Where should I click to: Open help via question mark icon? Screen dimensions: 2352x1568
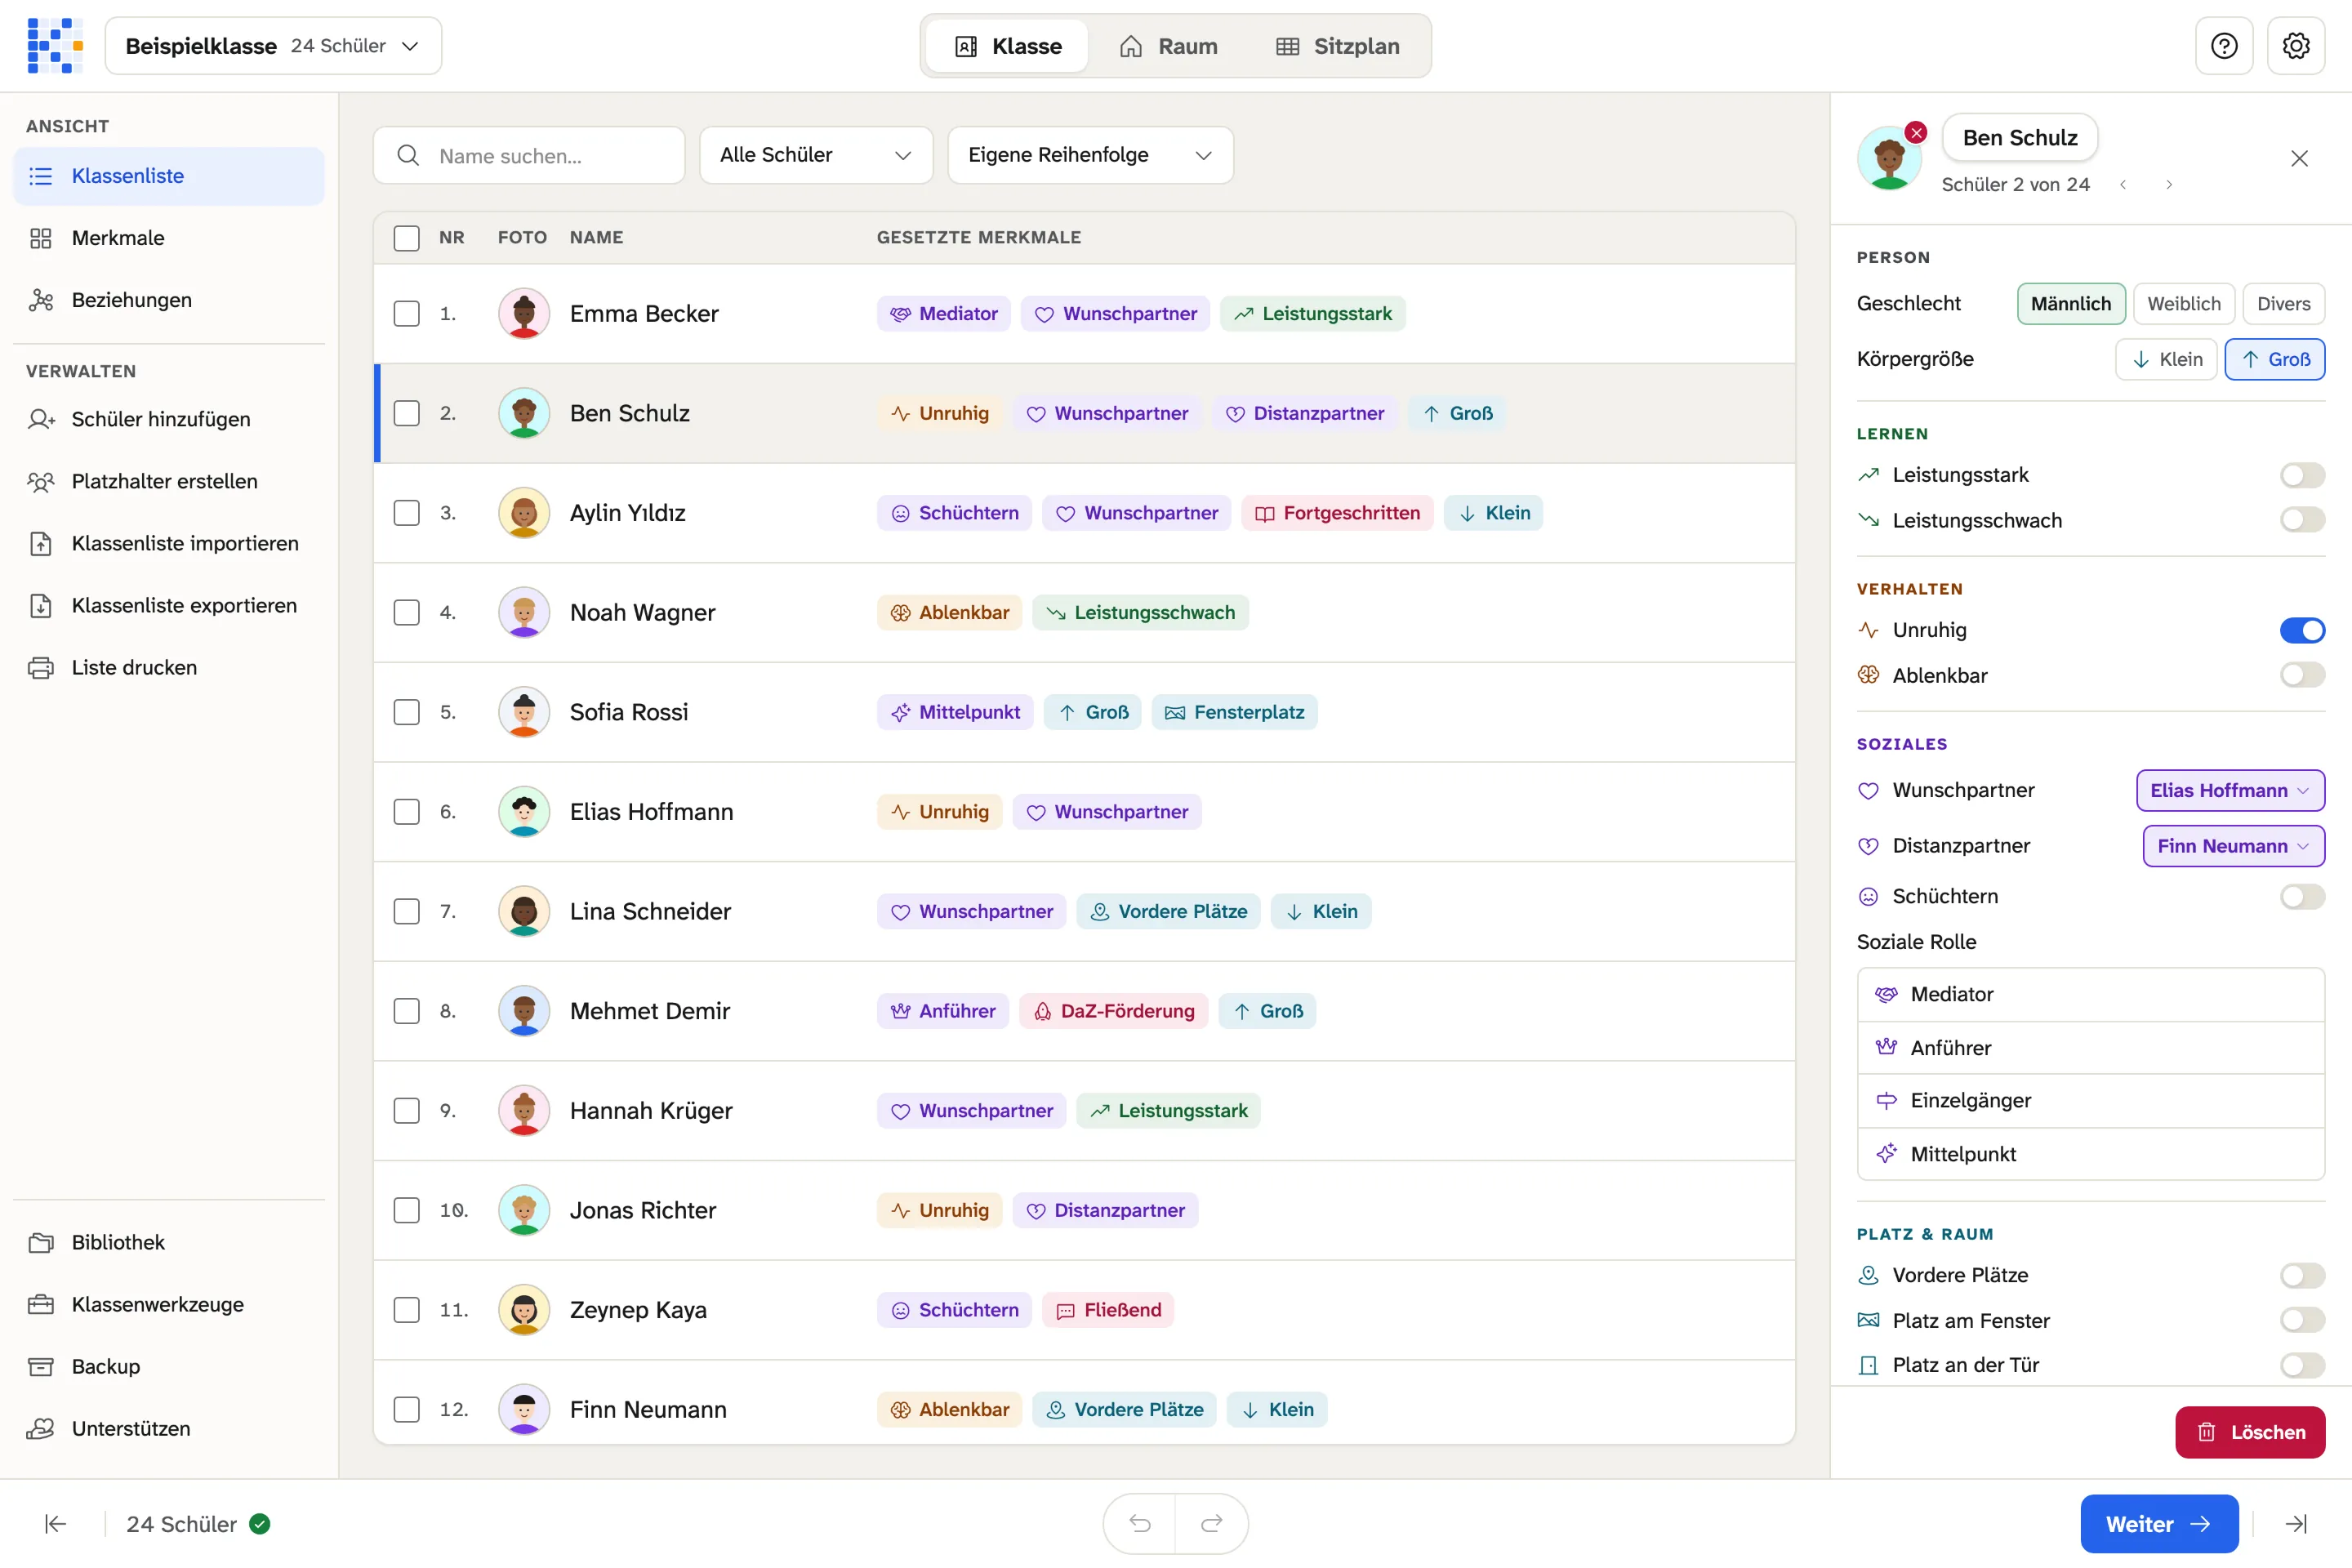tap(2224, 46)
